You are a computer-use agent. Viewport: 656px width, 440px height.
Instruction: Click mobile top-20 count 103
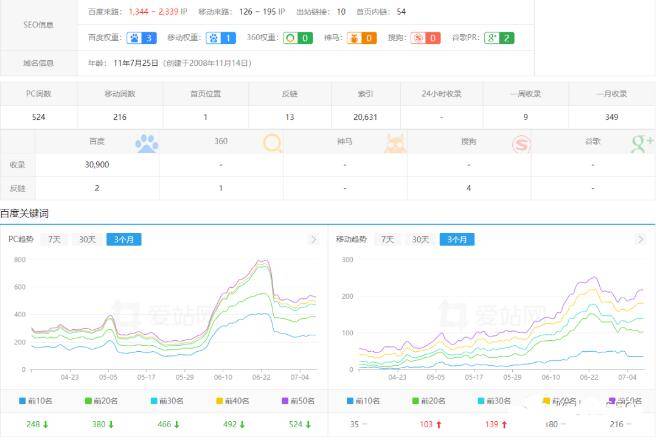click(426, 424)
